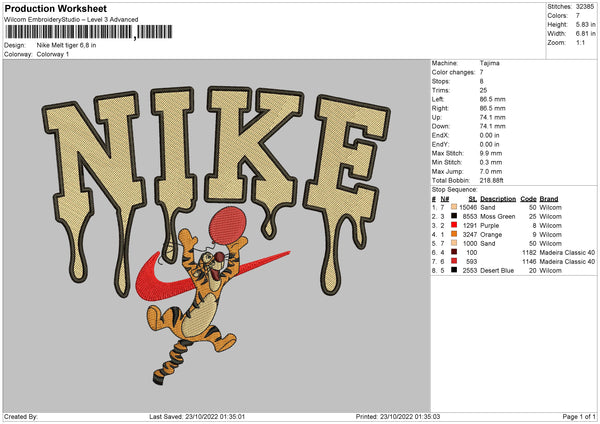The image size is (600, 424).
Task: Click the Max Stitch value 9.9 mm
Action: click(491, 153)
